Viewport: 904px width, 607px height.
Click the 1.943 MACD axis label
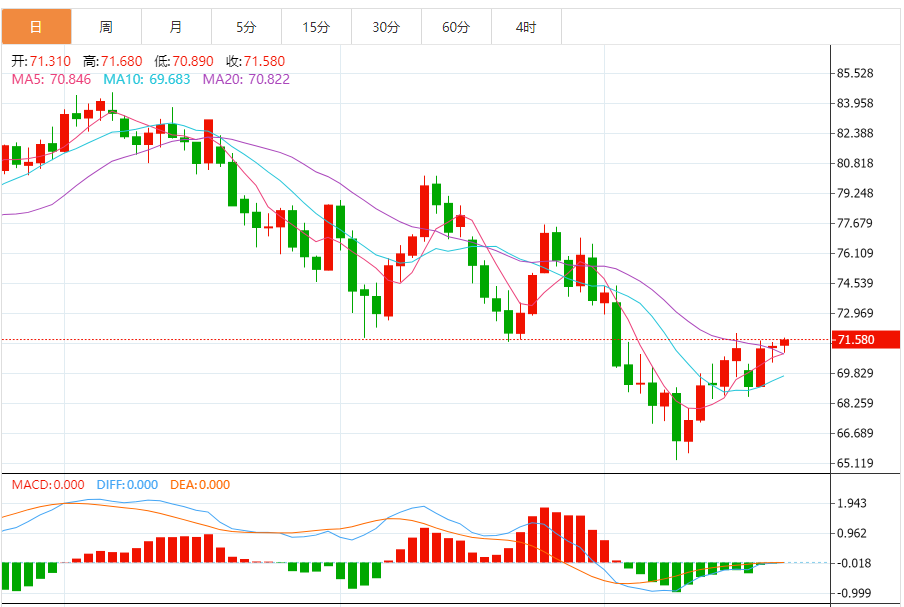click(852, 503)
